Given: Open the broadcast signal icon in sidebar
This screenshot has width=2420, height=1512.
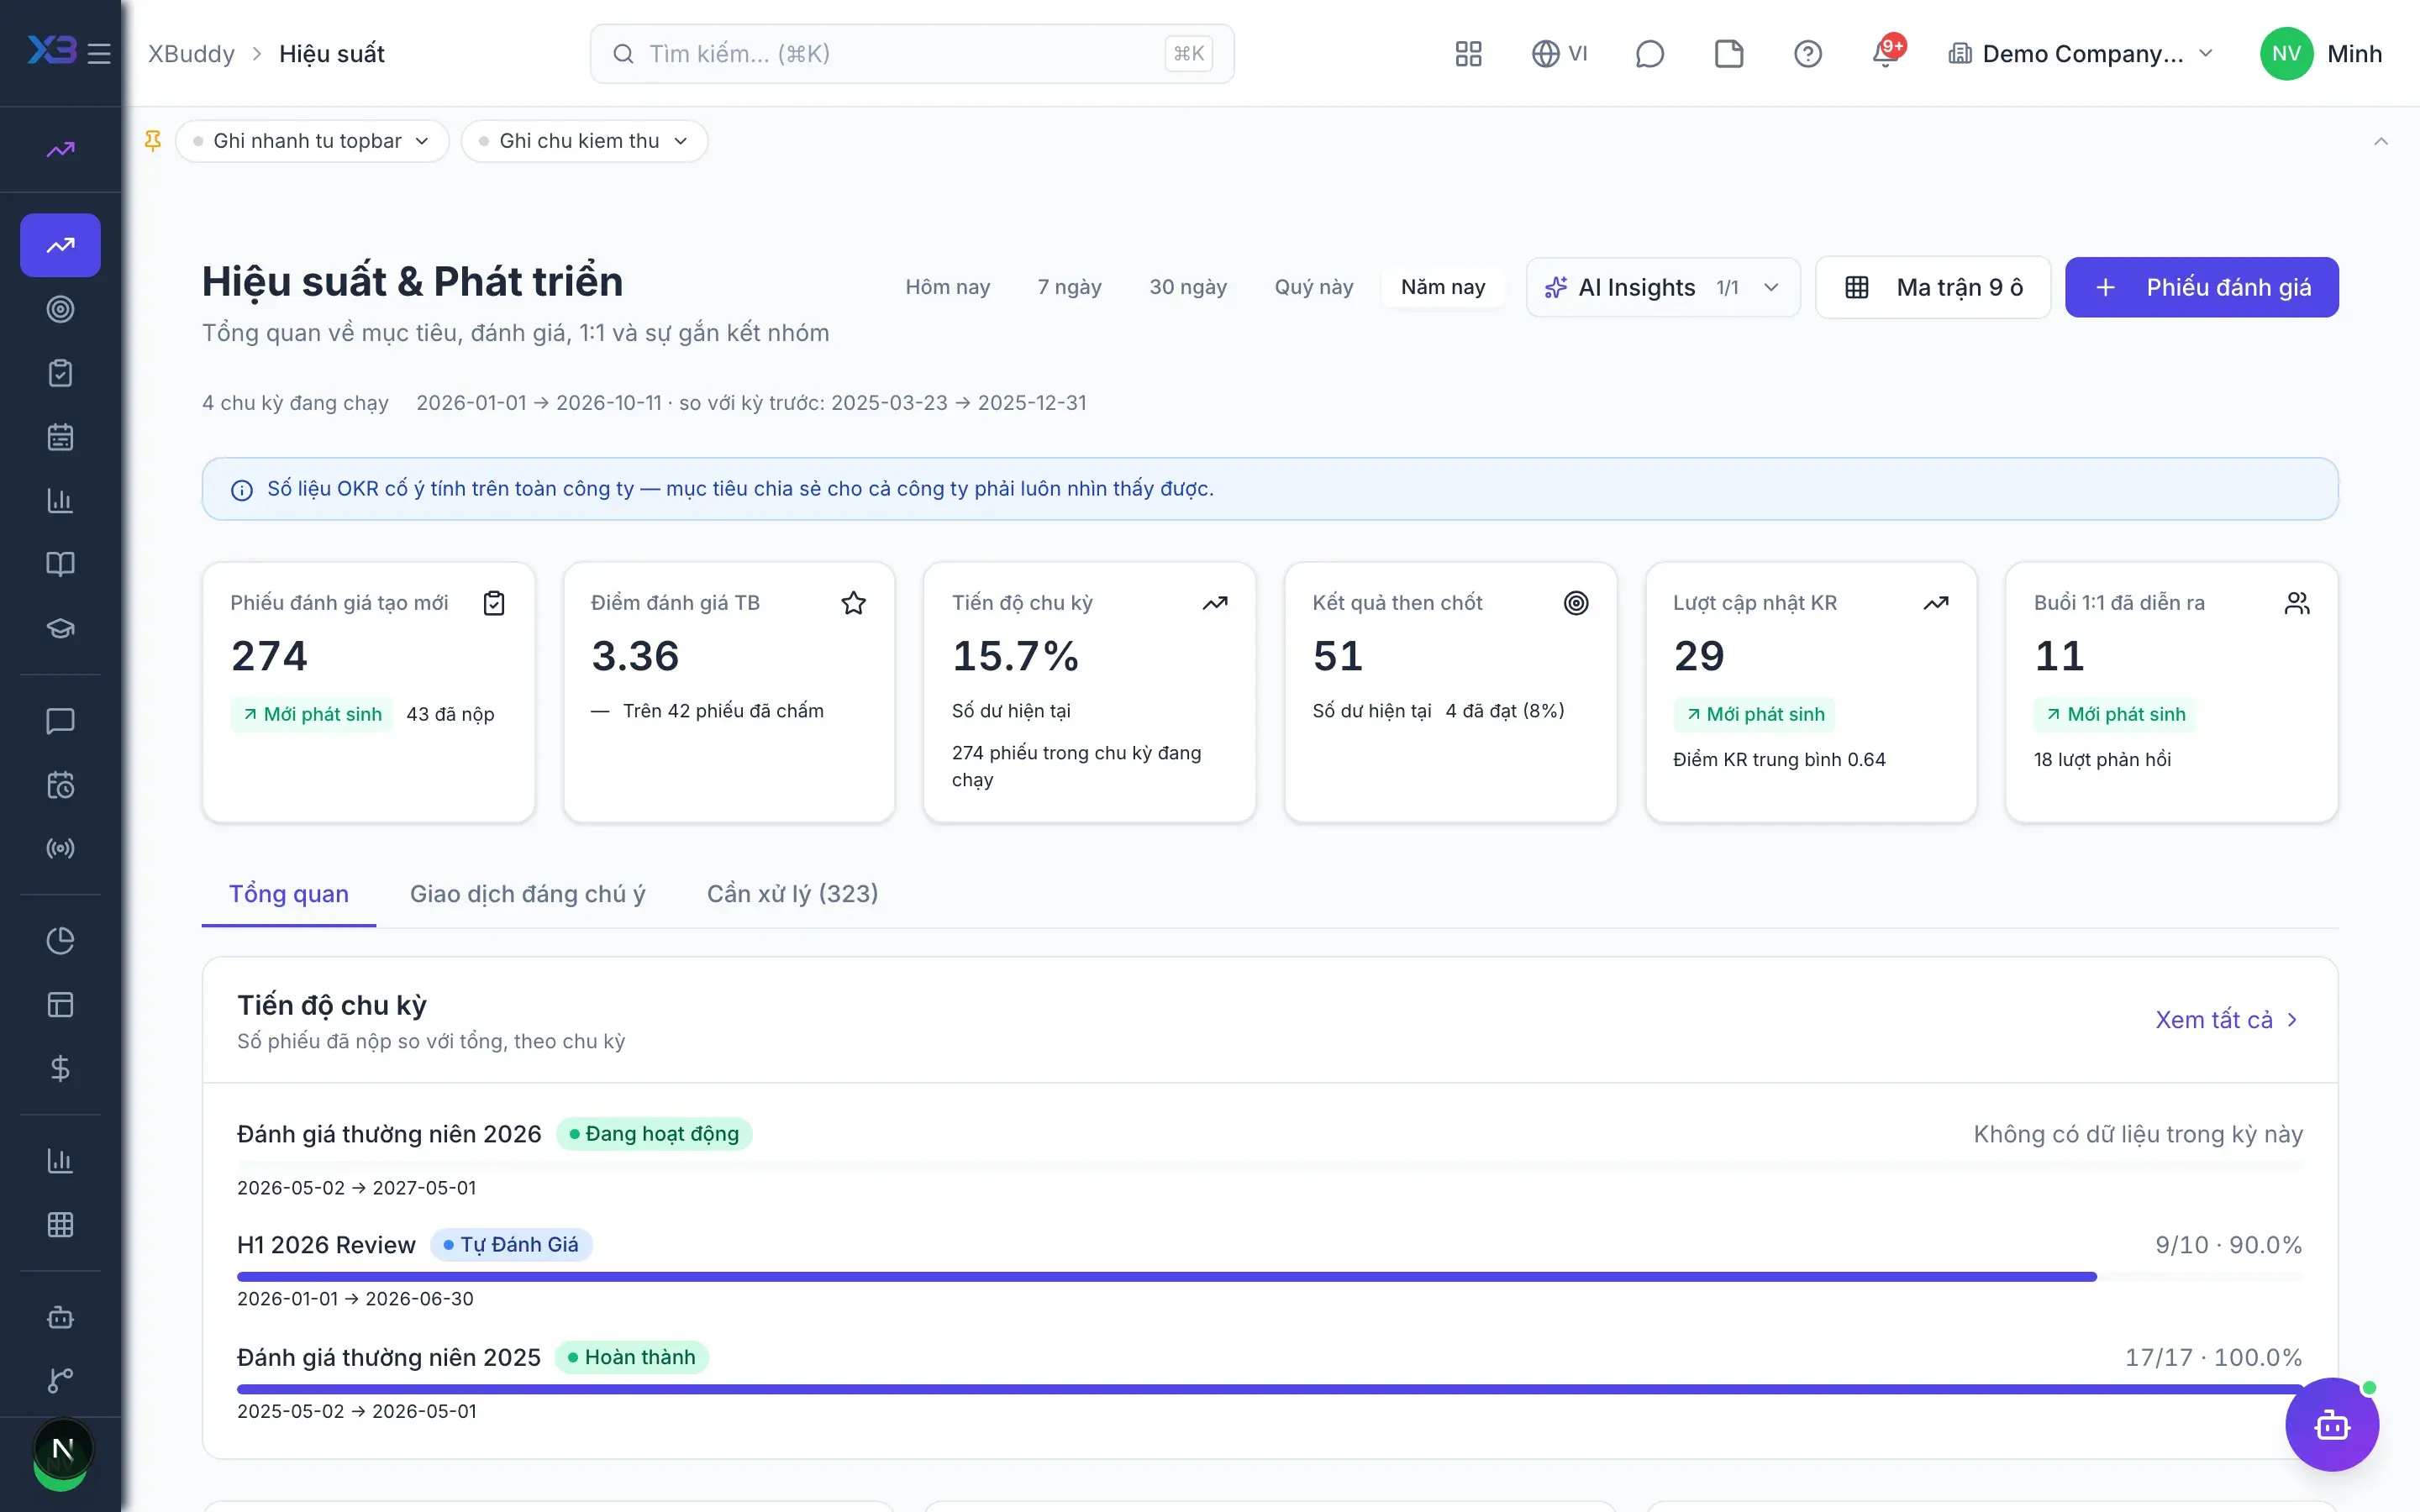Looking at the screenshot, I should (60, 848).
